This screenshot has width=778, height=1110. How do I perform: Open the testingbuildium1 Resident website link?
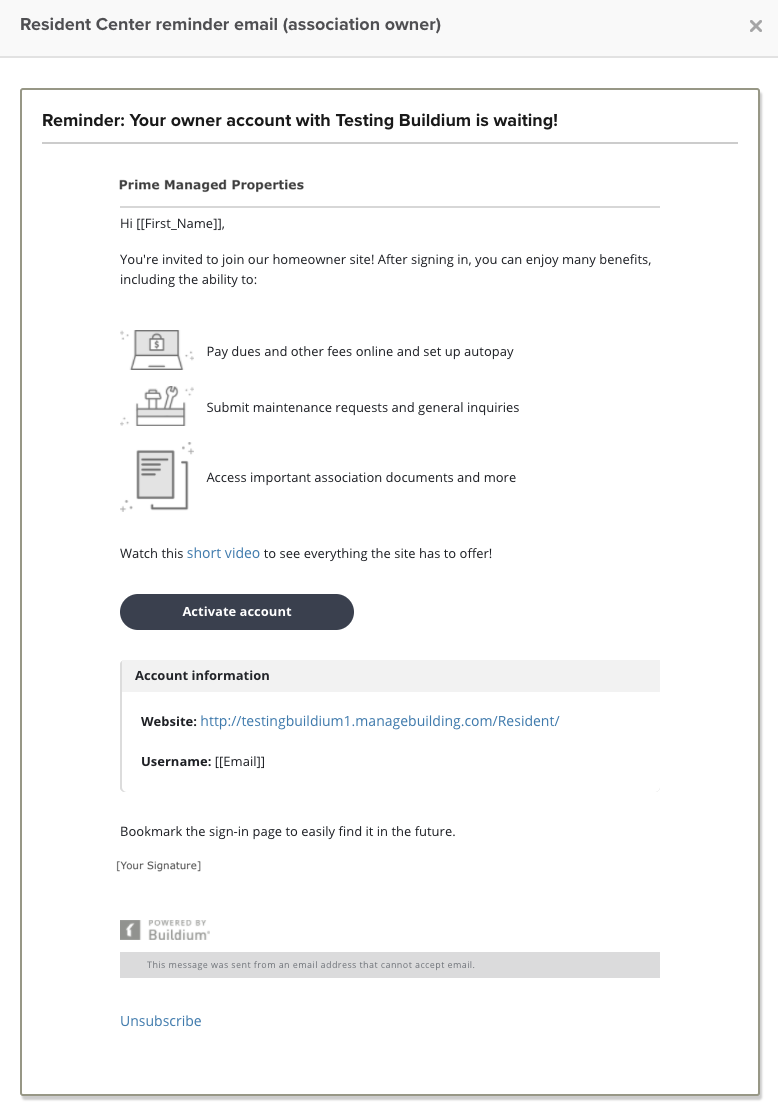pos(379,721)
